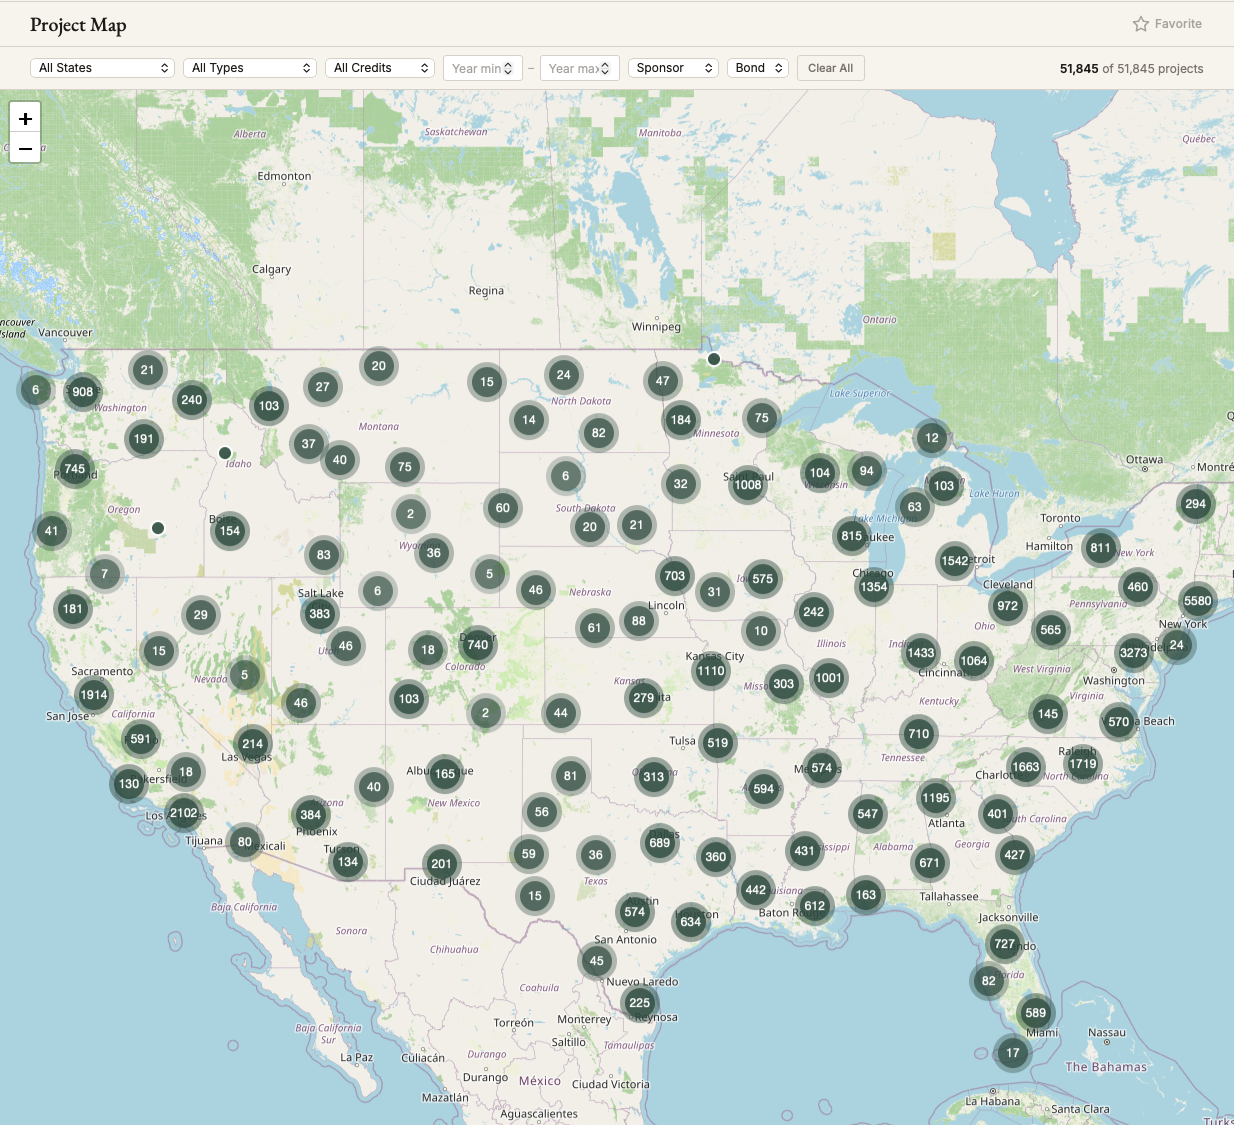Open the 1433 cluster near Cincinnati

click(921, 653)
